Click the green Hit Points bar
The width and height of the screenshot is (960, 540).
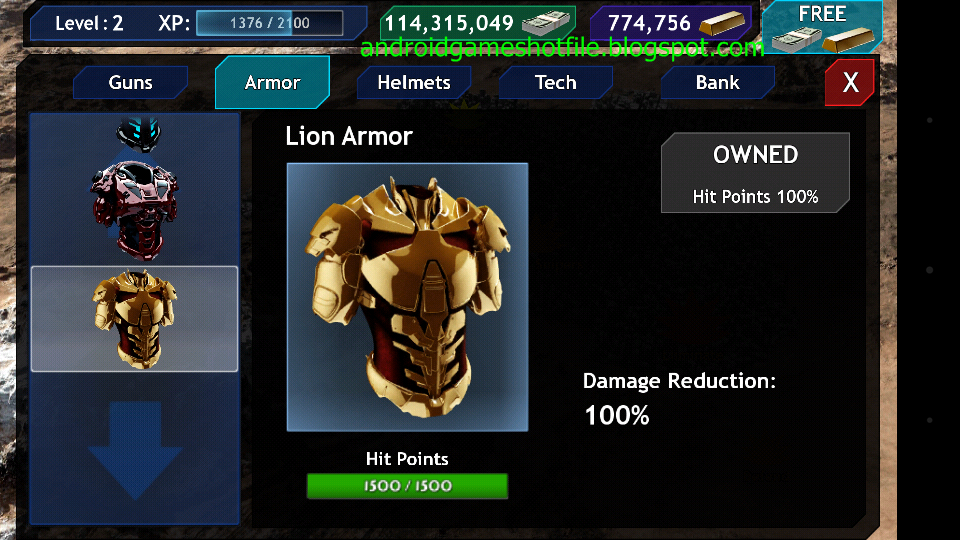tap(407, 486)
